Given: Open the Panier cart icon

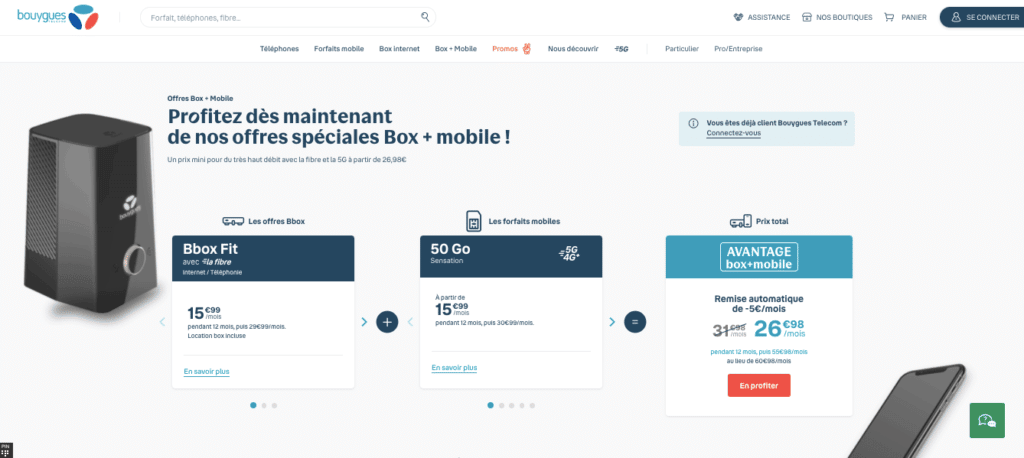Looking at the screenshot, I should (x=889, y=18).
